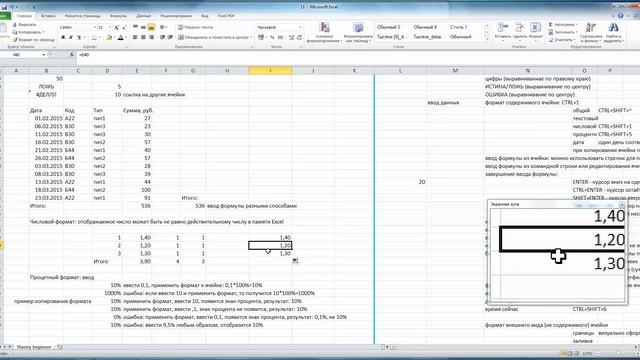Click insert function fx button

71,55
